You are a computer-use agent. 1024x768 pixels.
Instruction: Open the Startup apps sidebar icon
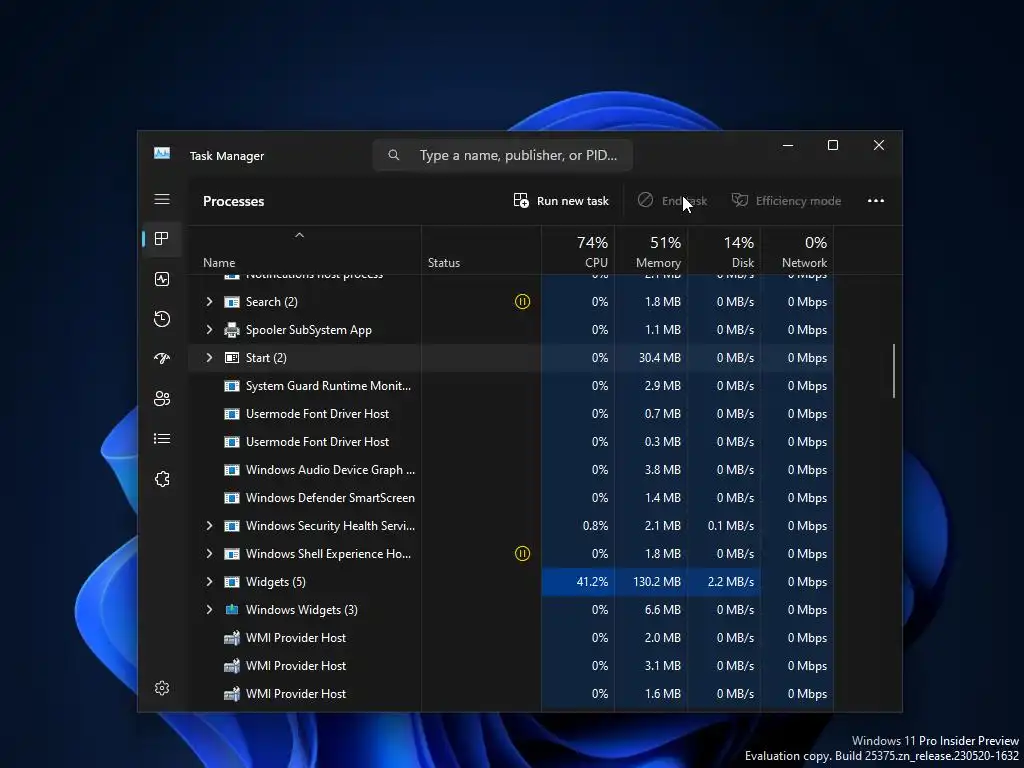click(x=162, y=359)
